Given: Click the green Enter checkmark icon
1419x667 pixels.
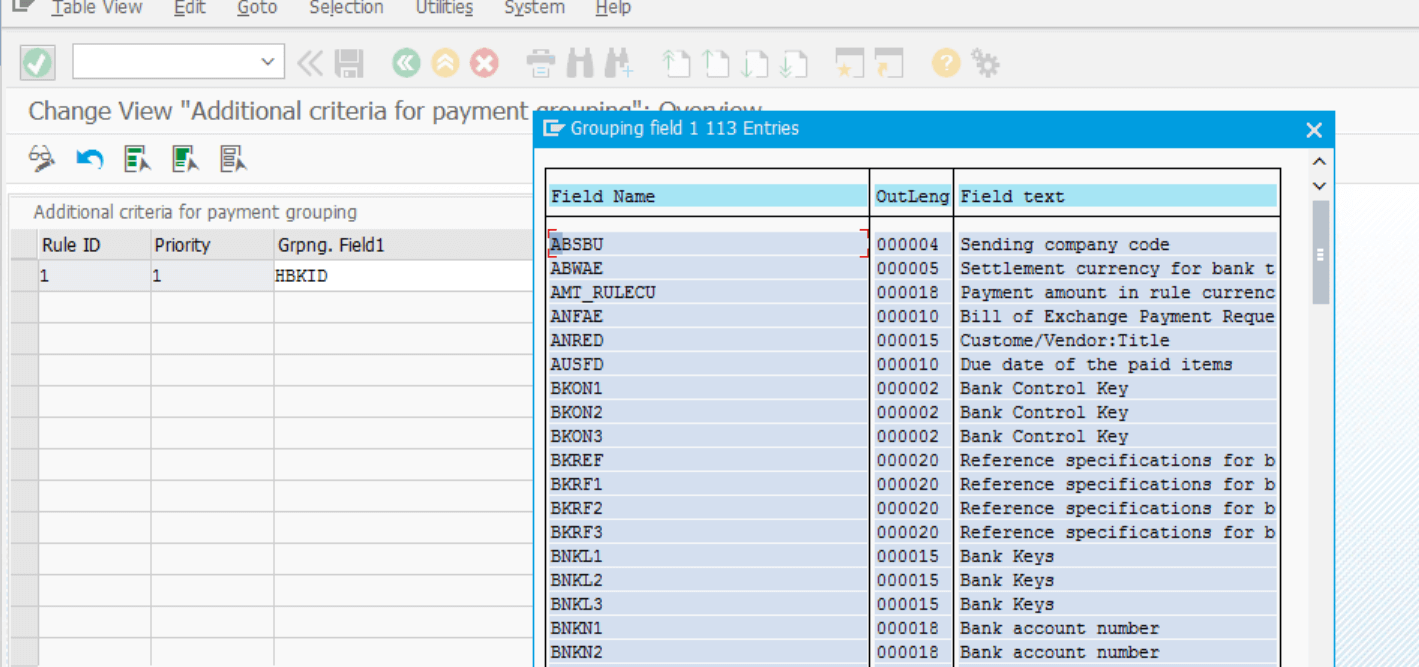Looking at the screenshot, I should pyautogui.click(x=38, y=63).
